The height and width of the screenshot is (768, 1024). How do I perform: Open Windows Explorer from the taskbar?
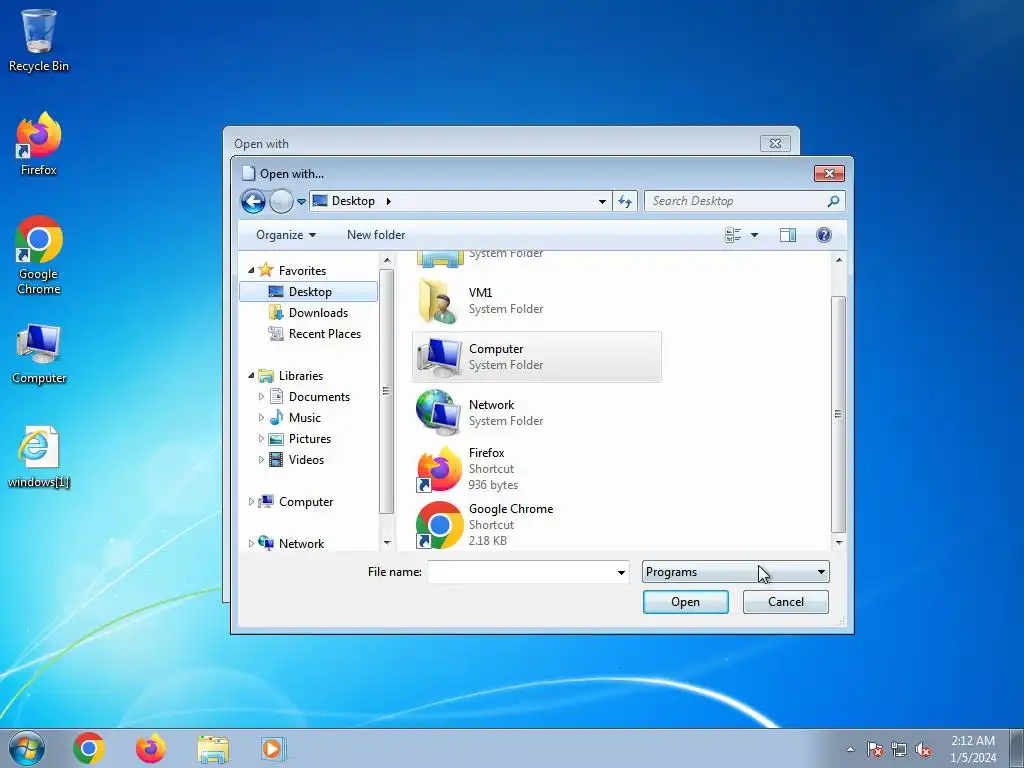[x=213, y=749]
